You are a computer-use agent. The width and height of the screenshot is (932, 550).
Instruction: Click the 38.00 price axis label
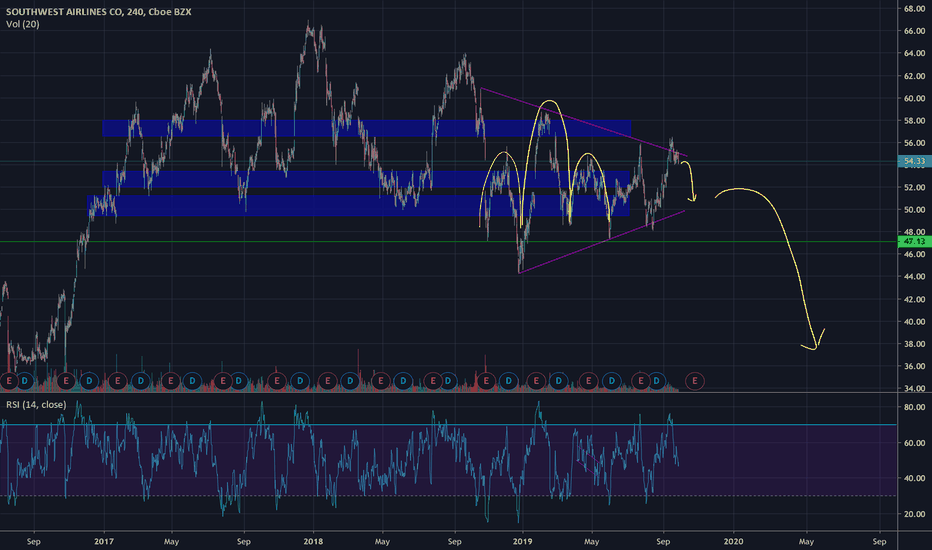[x=914, y=344]
